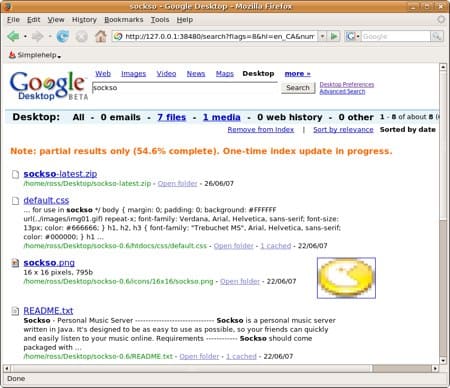Click the Stop loading icon
Image resolution: width=450 pixels, height=388 pixels.
coord(82,36)
